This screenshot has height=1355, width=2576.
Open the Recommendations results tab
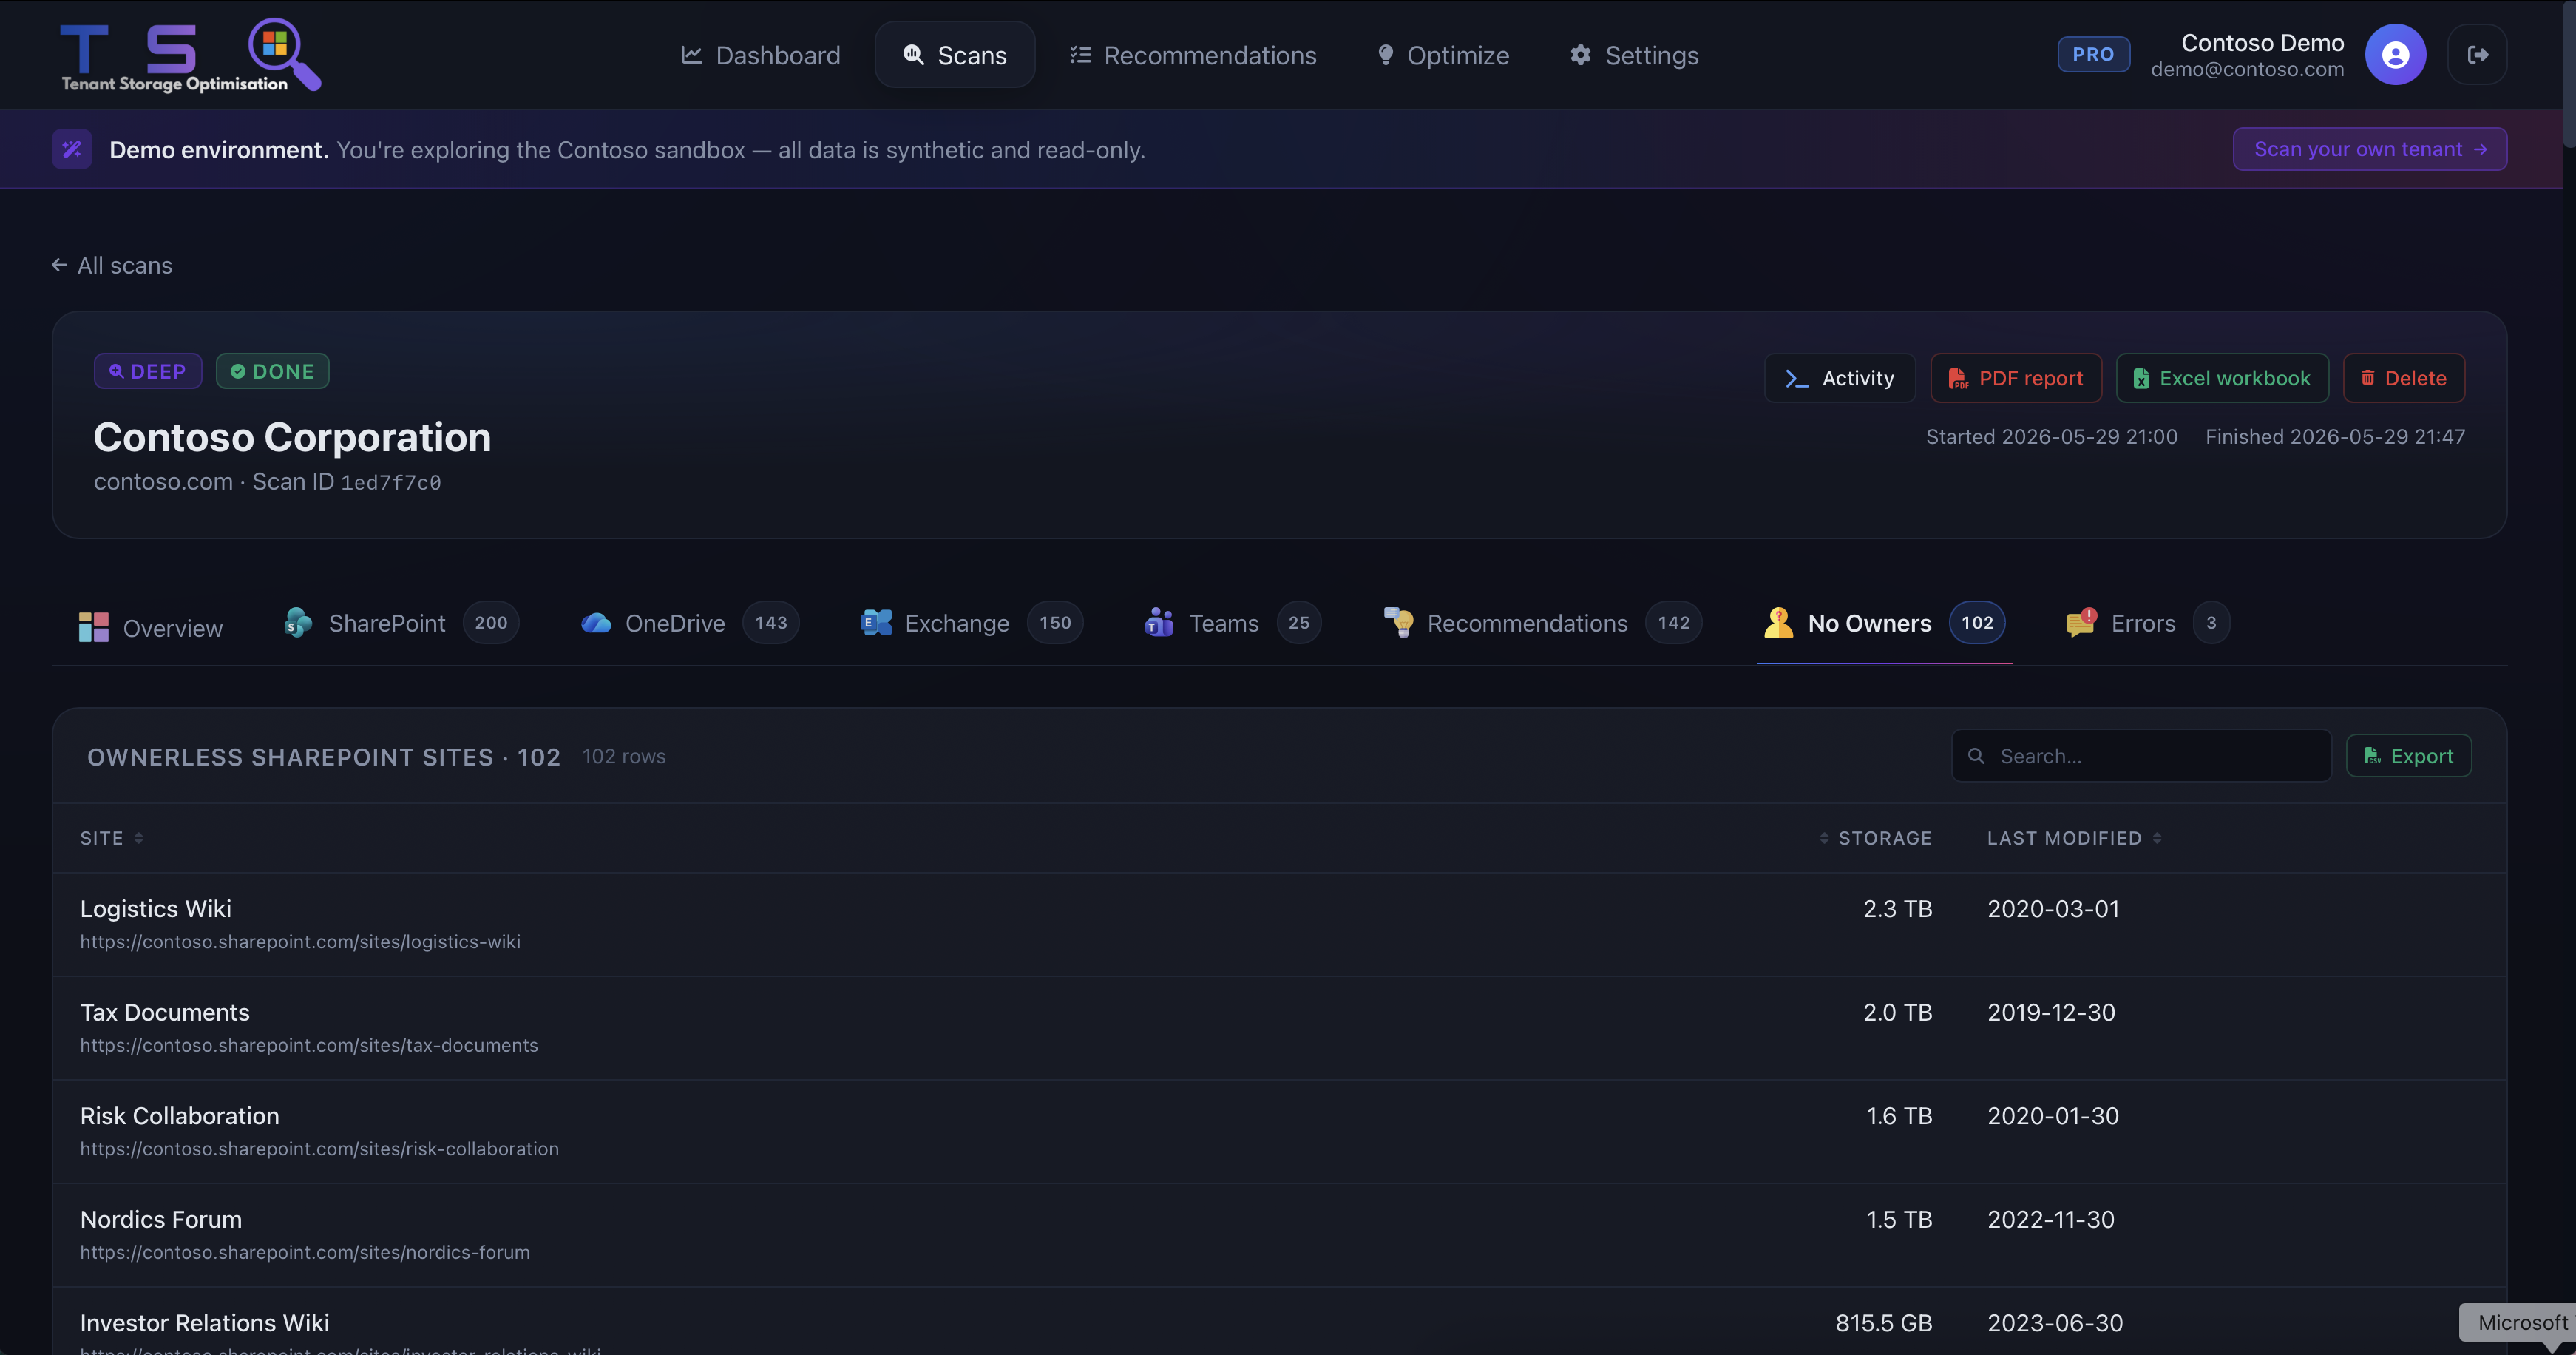coord(1543,623)
